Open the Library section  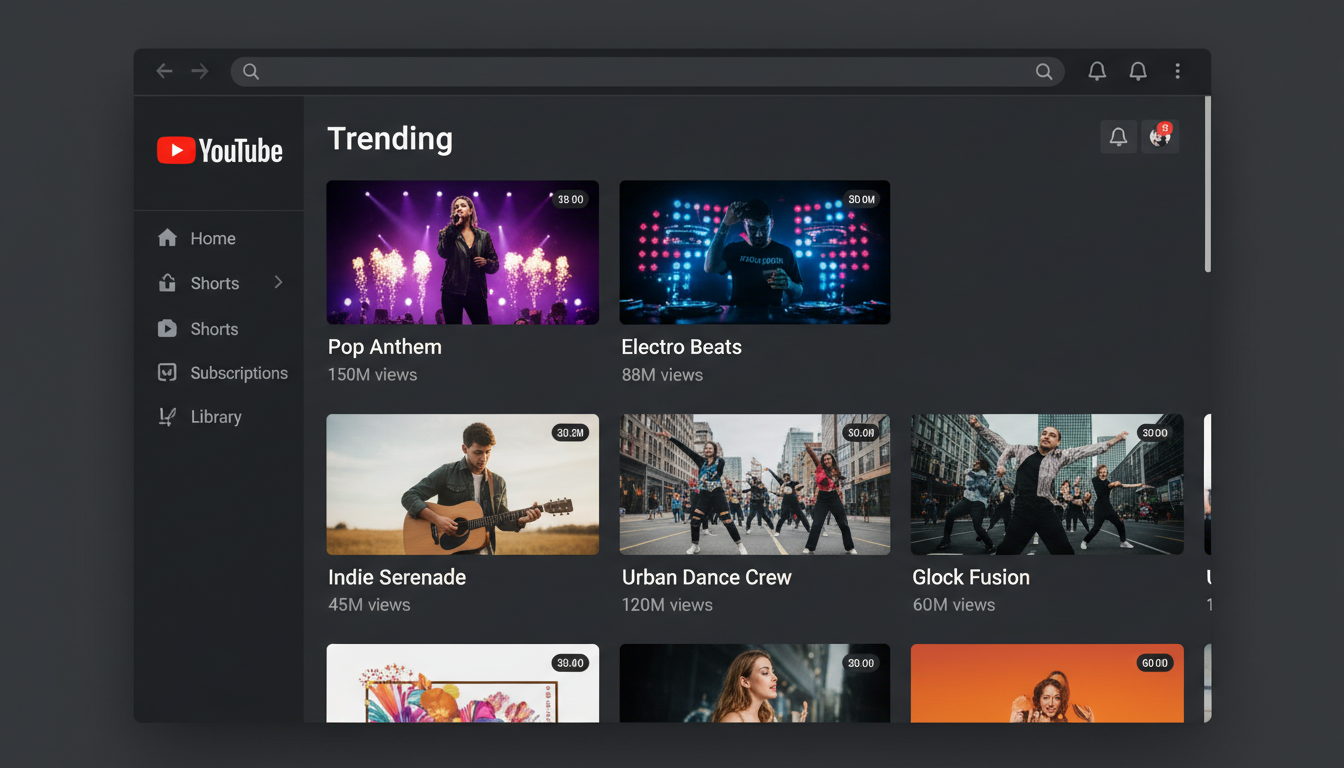[216, 416]
